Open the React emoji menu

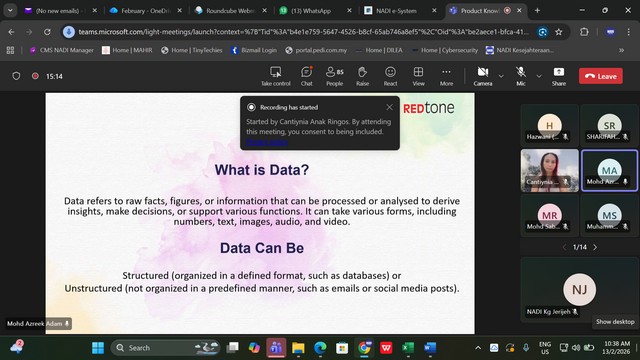[x=390, y=76]
